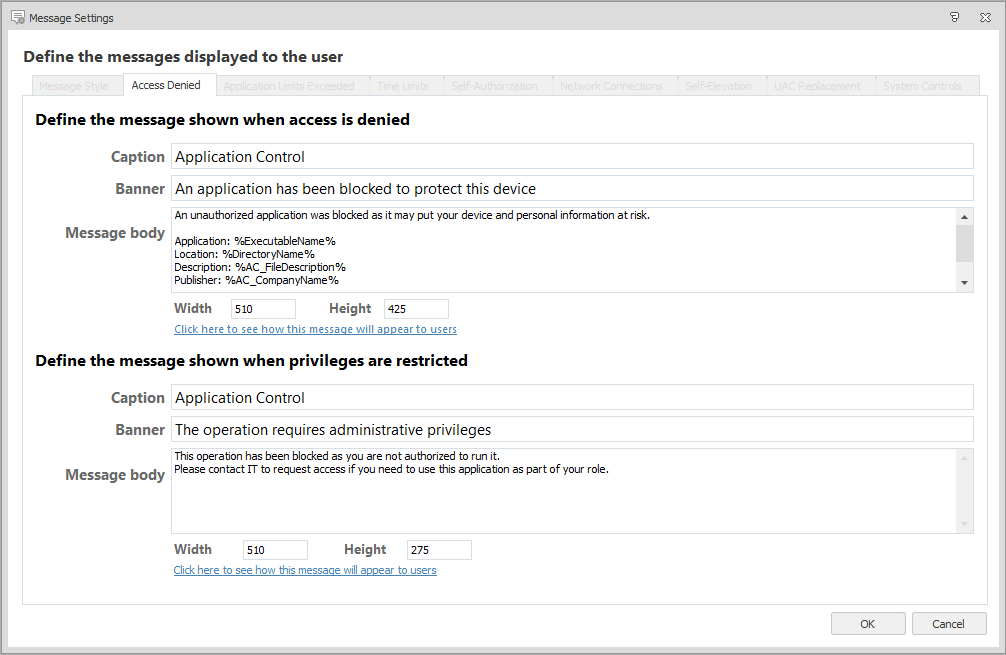This screenshot has height=655, width=1006.
Task: Open the Self-Authorization tab
Action: click(x=494, y=86)
